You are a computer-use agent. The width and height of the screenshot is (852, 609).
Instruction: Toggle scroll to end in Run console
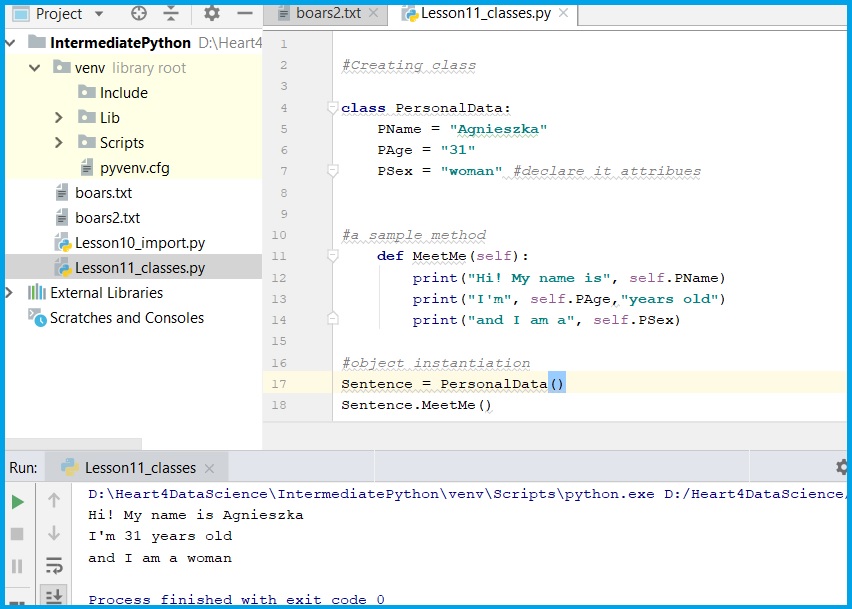click(54, 597)
